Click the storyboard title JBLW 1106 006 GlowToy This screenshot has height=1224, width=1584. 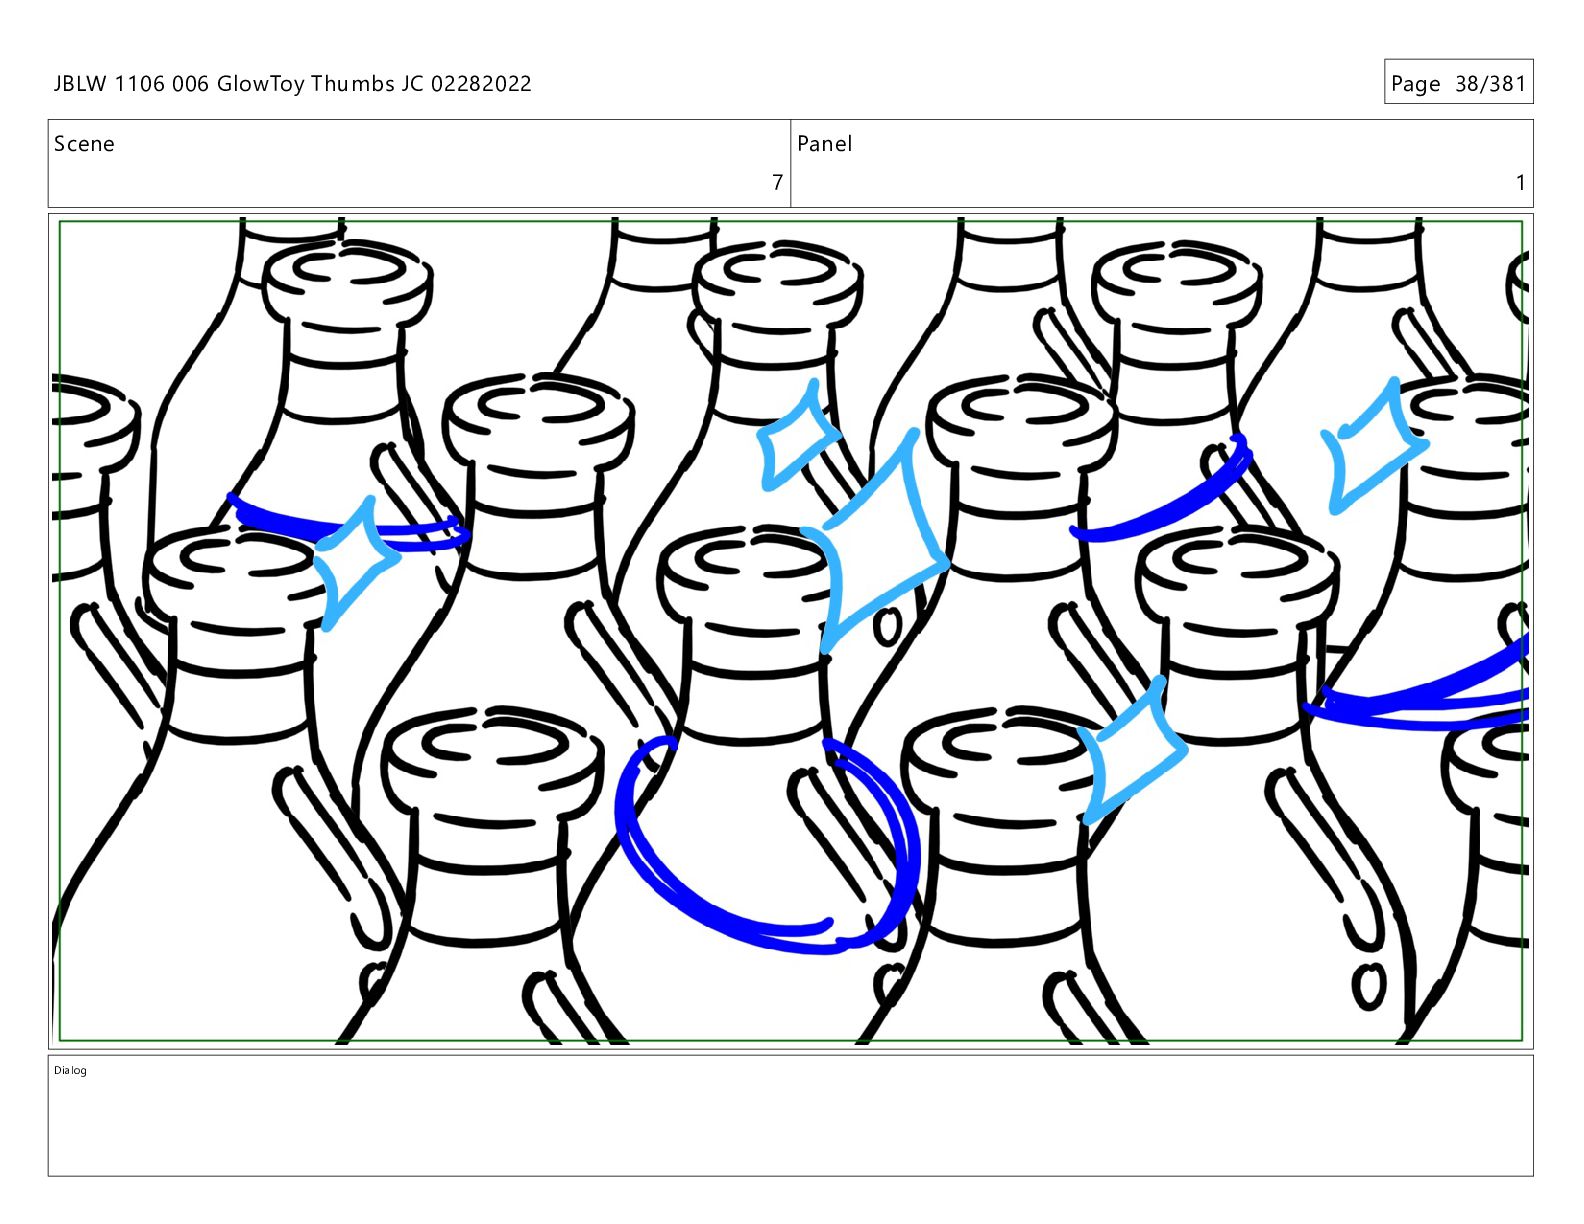pyautogui.click(x=179, y=84)
